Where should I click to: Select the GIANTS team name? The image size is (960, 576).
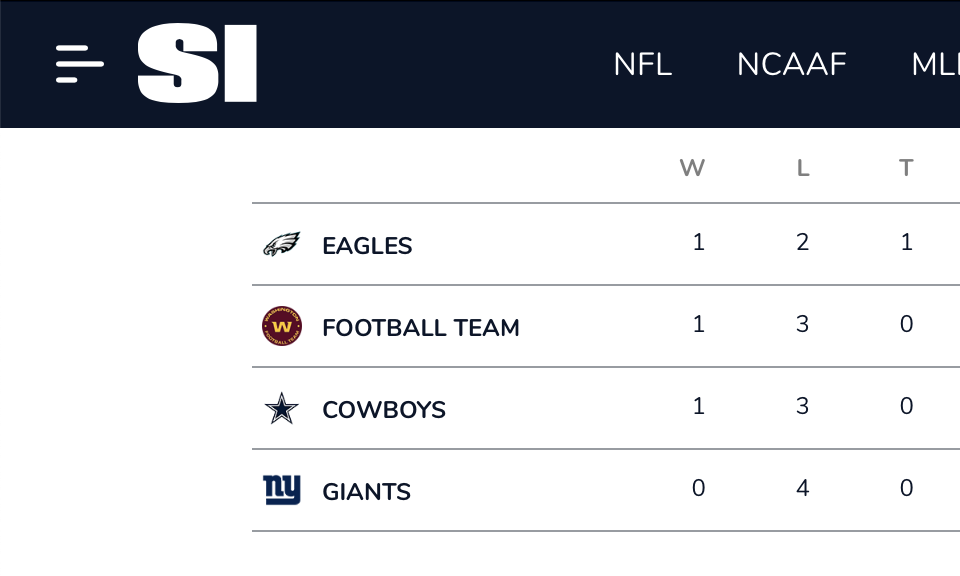[x=366, y=492]
